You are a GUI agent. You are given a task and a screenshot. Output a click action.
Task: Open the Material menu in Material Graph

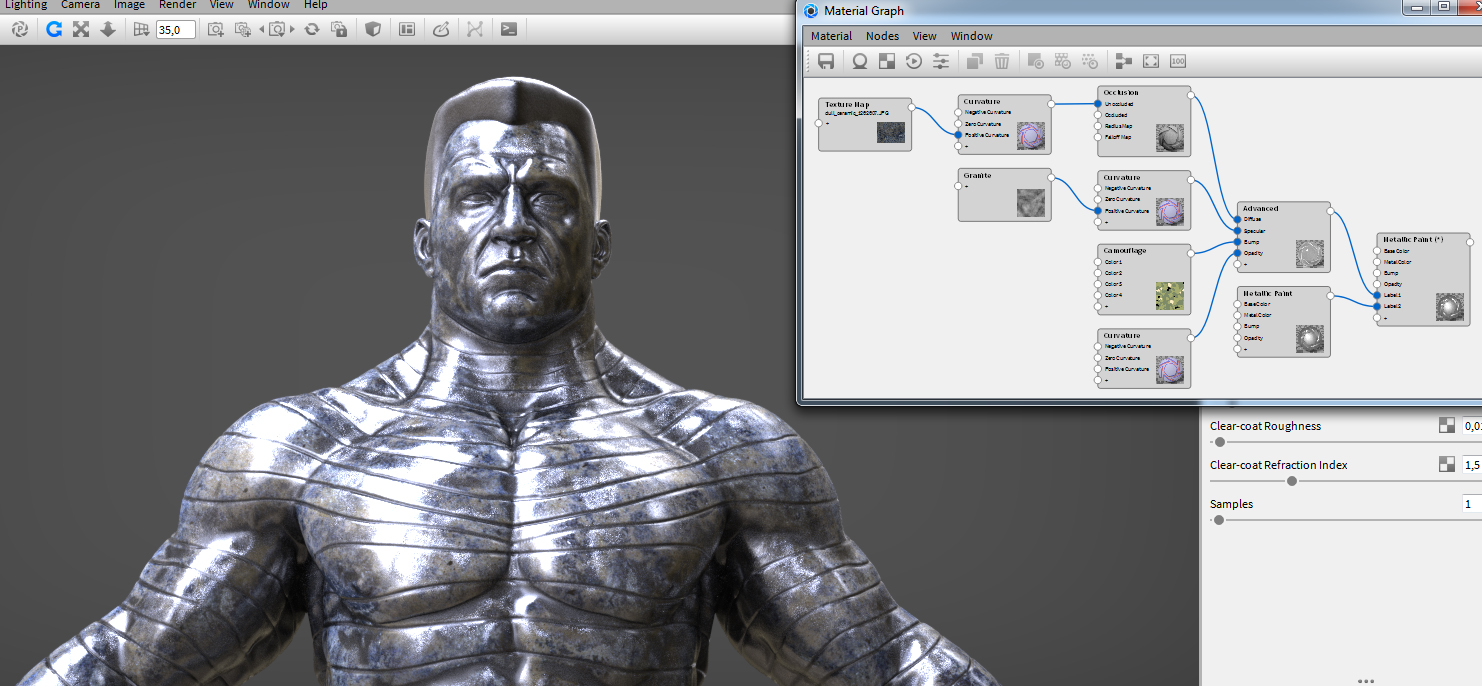pos(831,36)
